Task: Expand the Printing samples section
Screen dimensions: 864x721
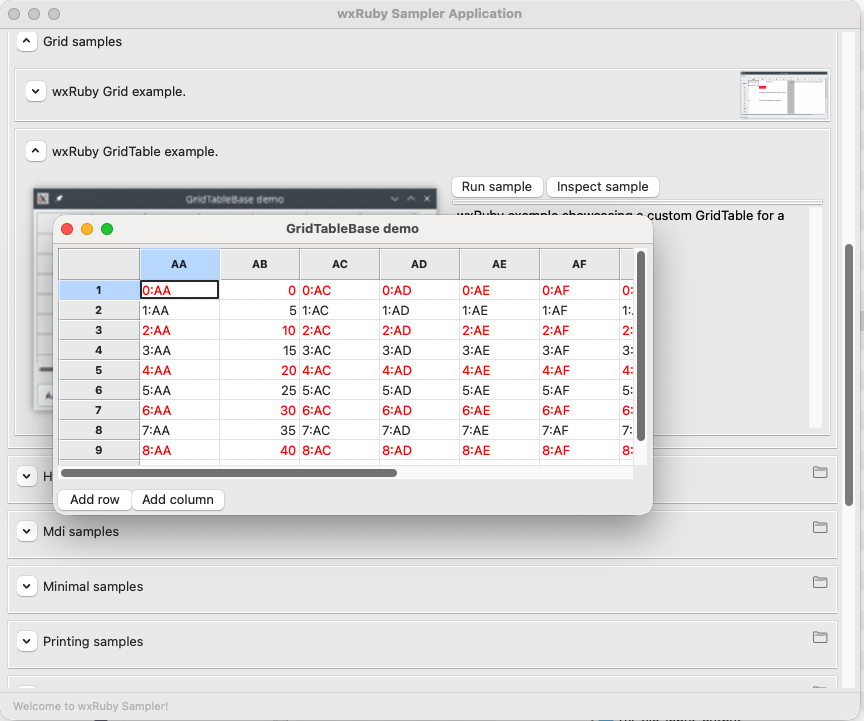Action: [27, 642]
